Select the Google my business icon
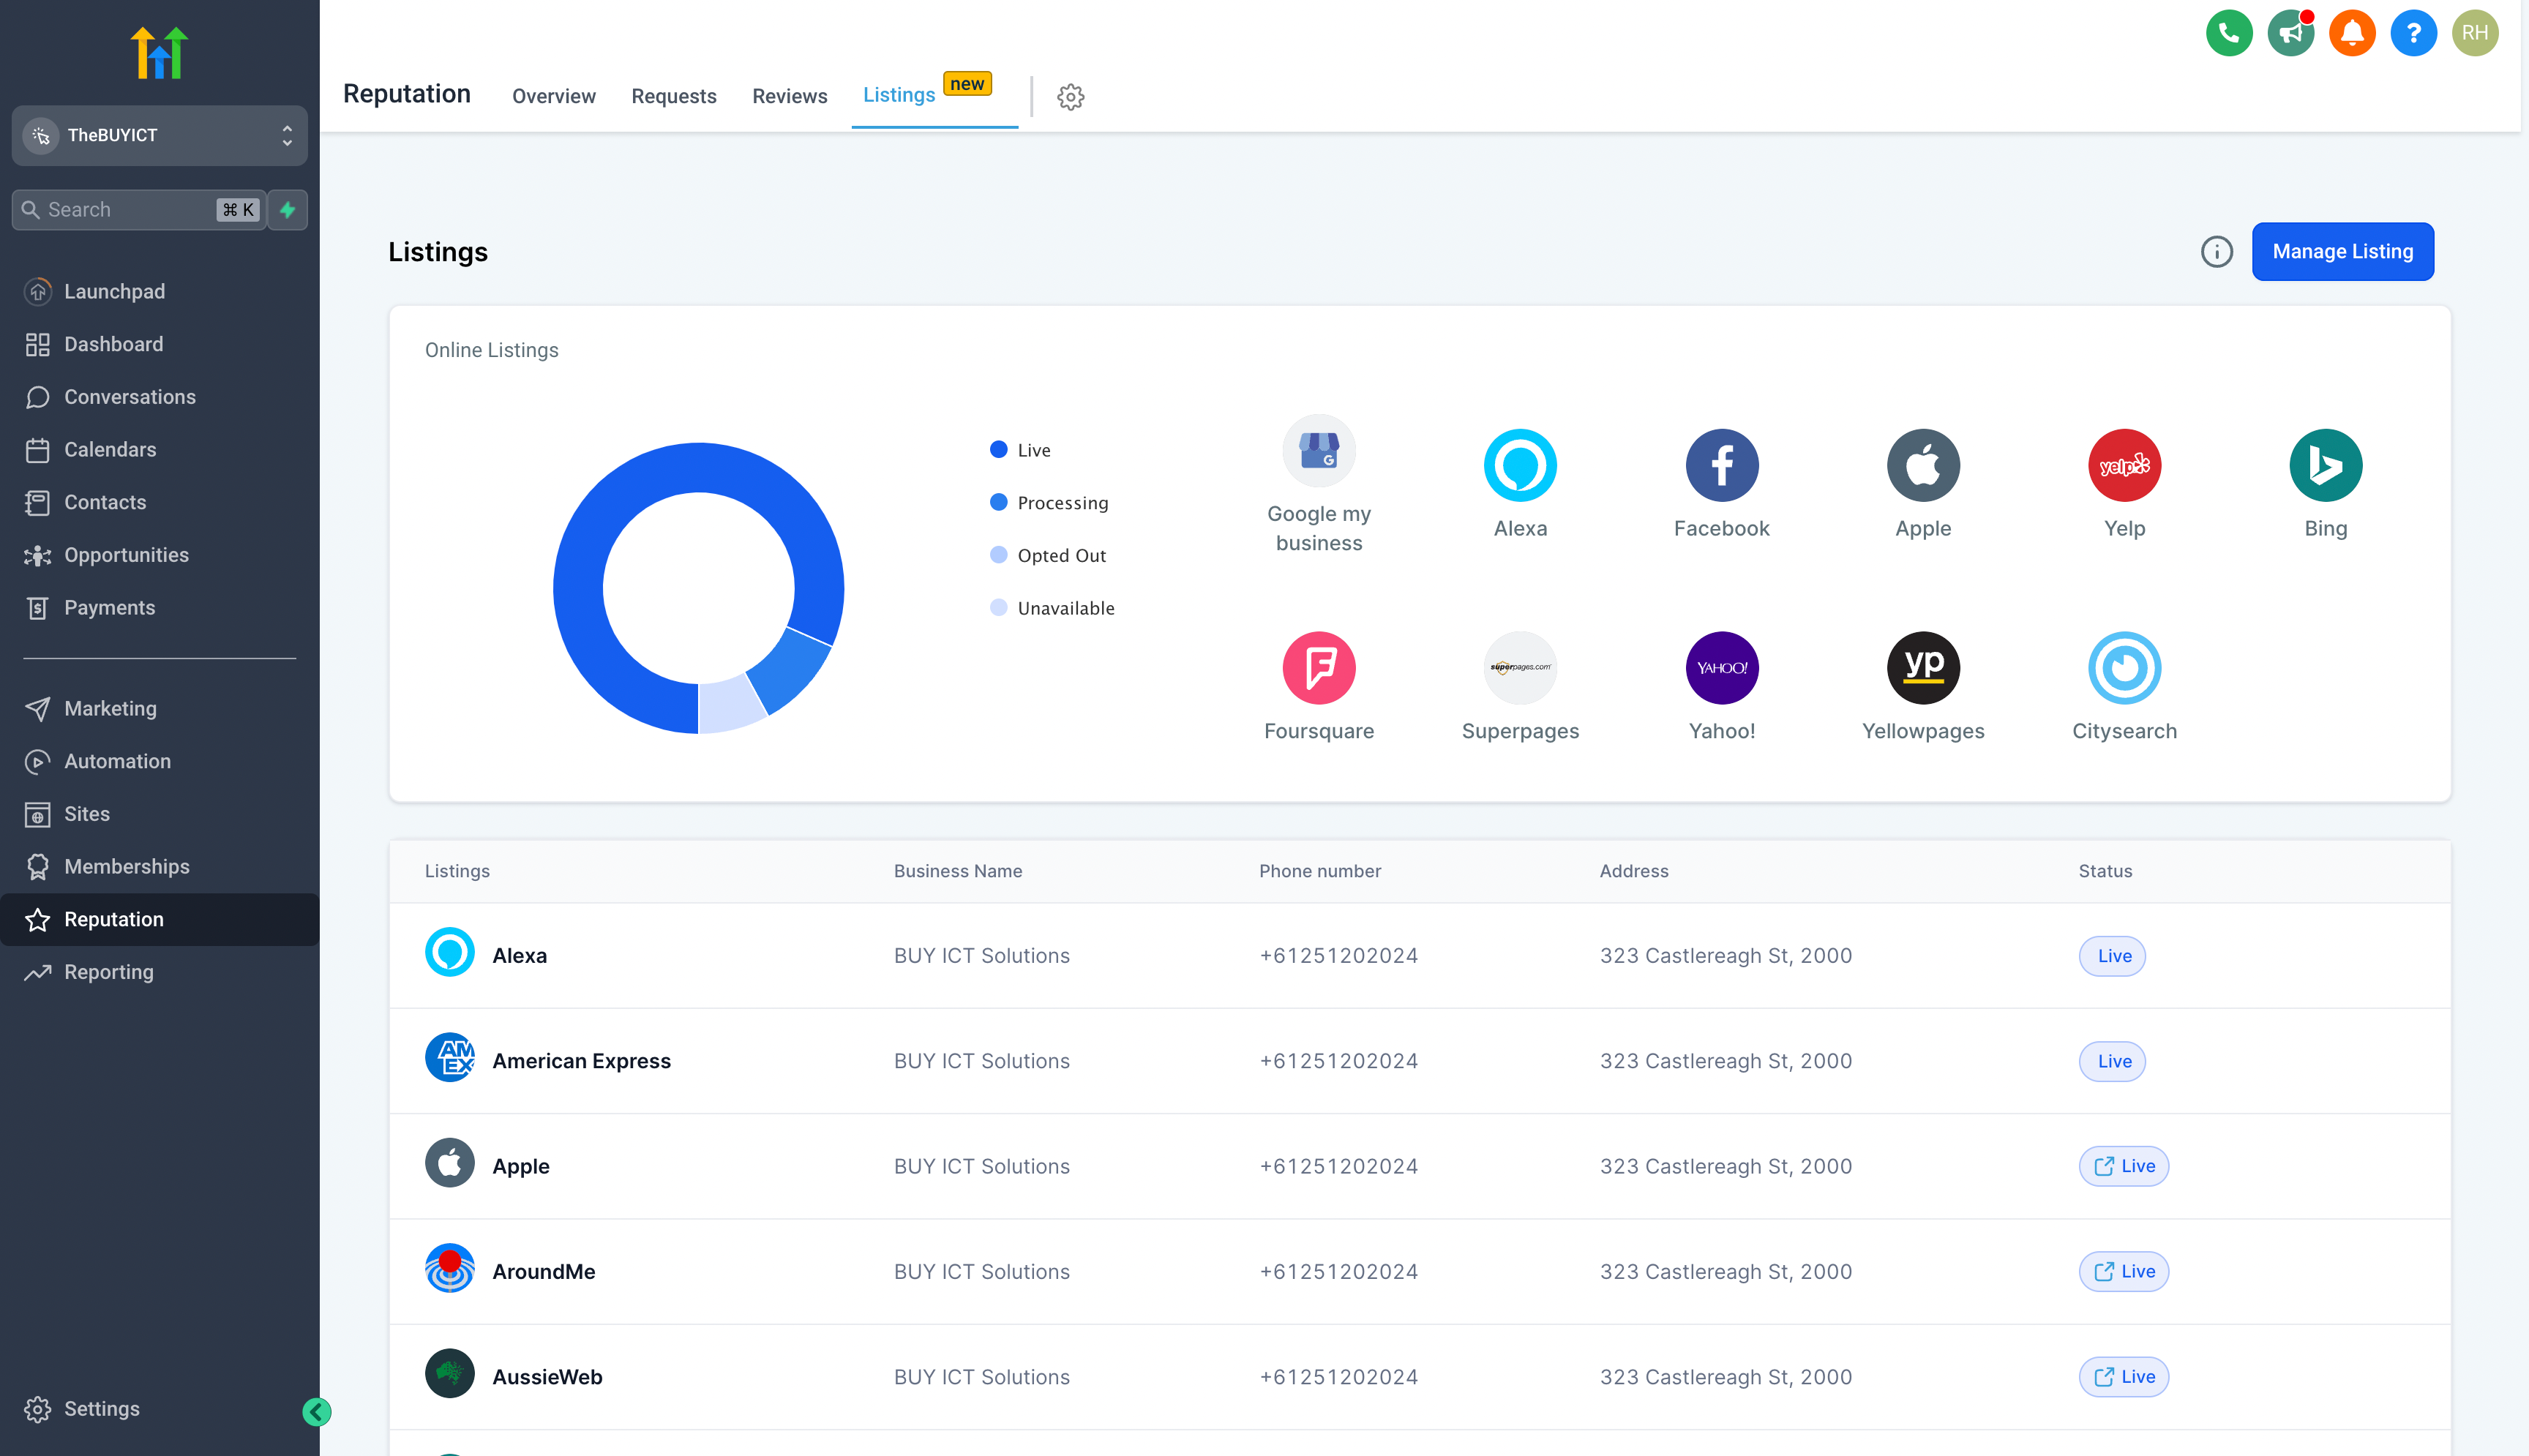2529x1456 pixels. [1319, 451]
